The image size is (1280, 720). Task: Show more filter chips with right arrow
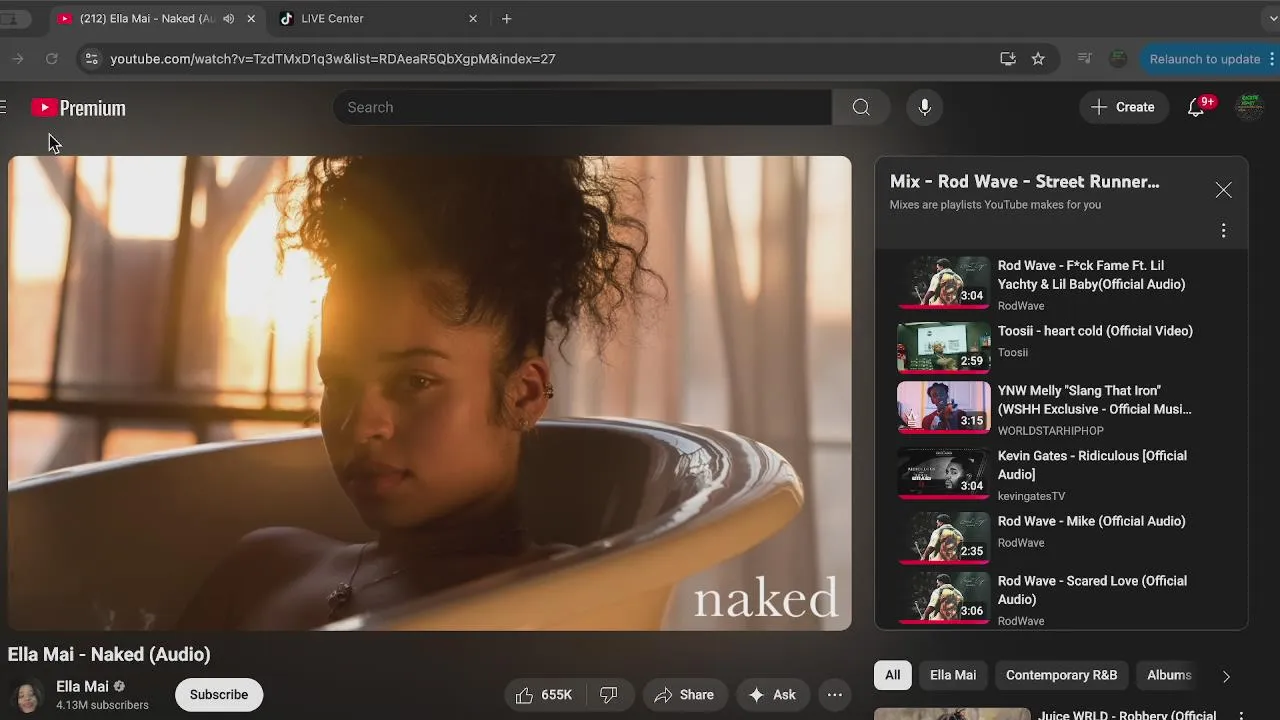tap(1226, 676)
